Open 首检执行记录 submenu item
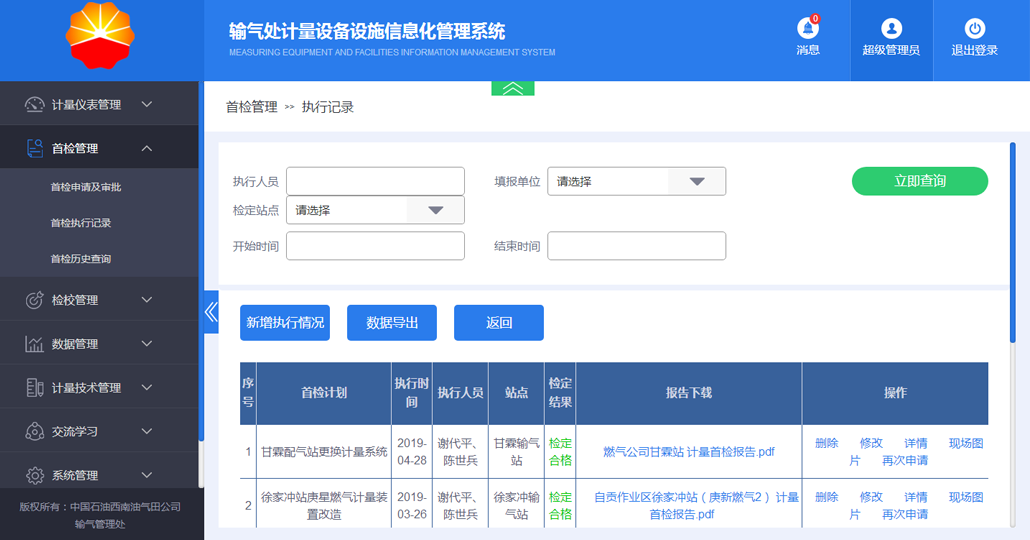This screenshot has height=540, width=1030. [81, 223]
